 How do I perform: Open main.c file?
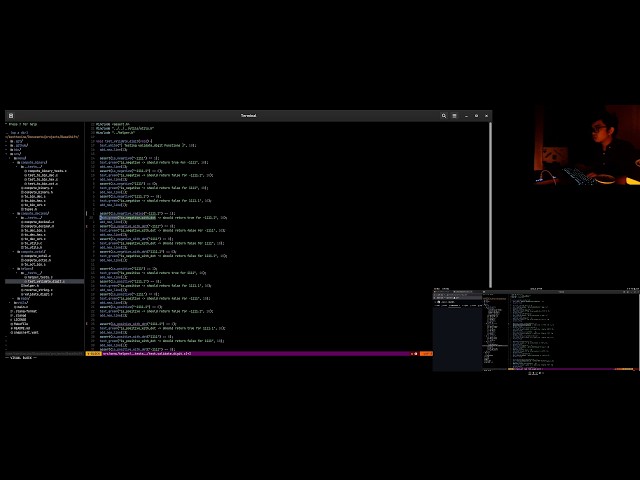[x=20, y=307]
